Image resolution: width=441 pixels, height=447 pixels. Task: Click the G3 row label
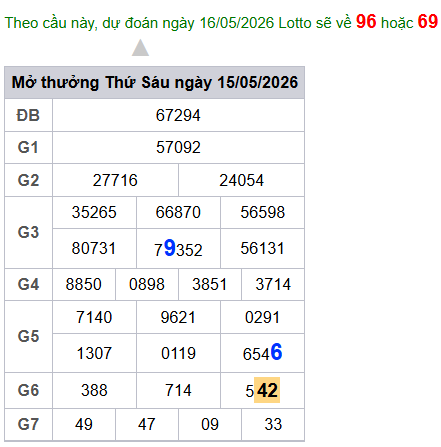[x=28, y=232]
